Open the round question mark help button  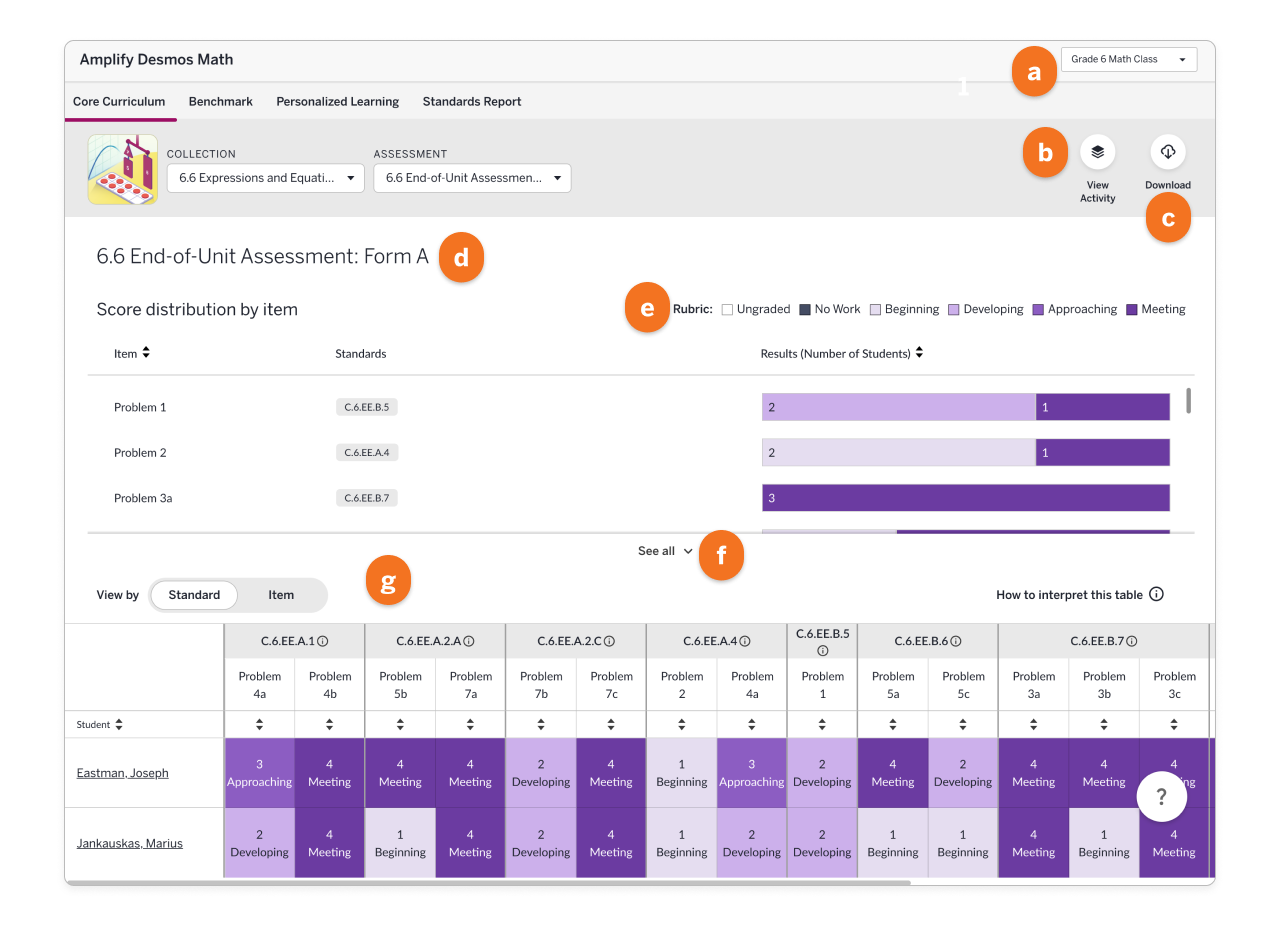point(1161,797)
